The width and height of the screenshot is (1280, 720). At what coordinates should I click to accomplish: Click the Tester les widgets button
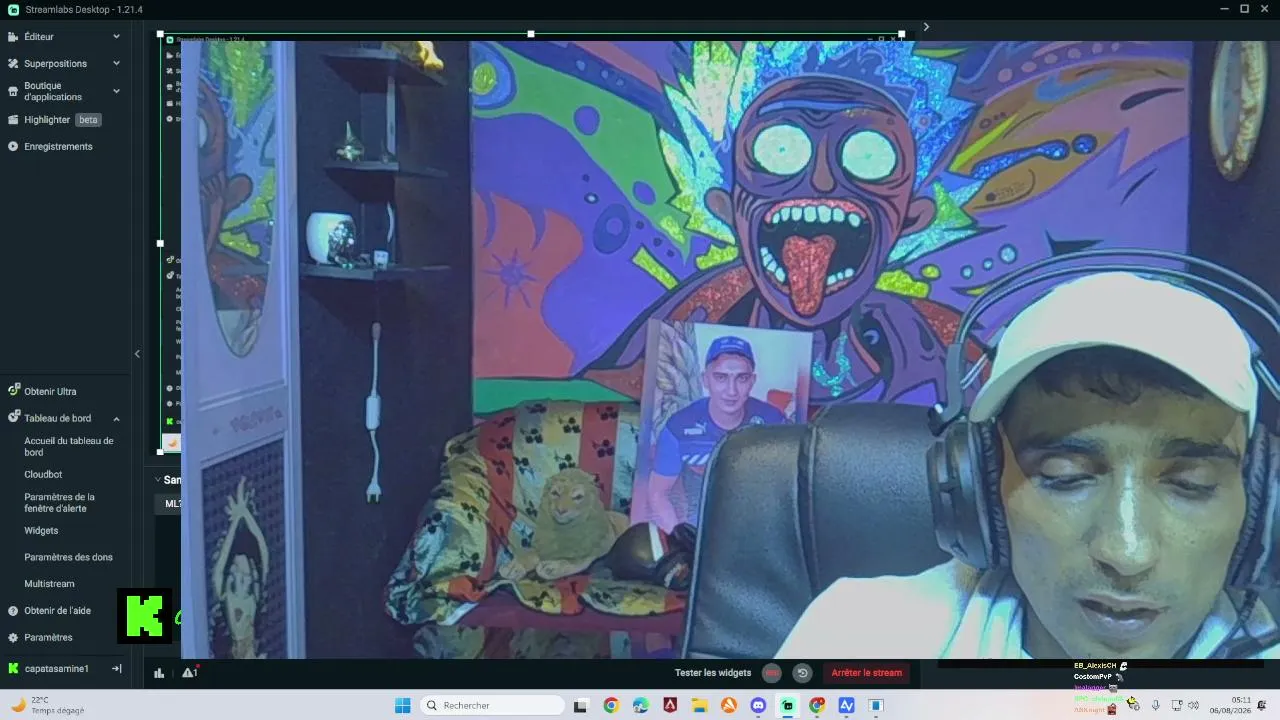(713, 673)
